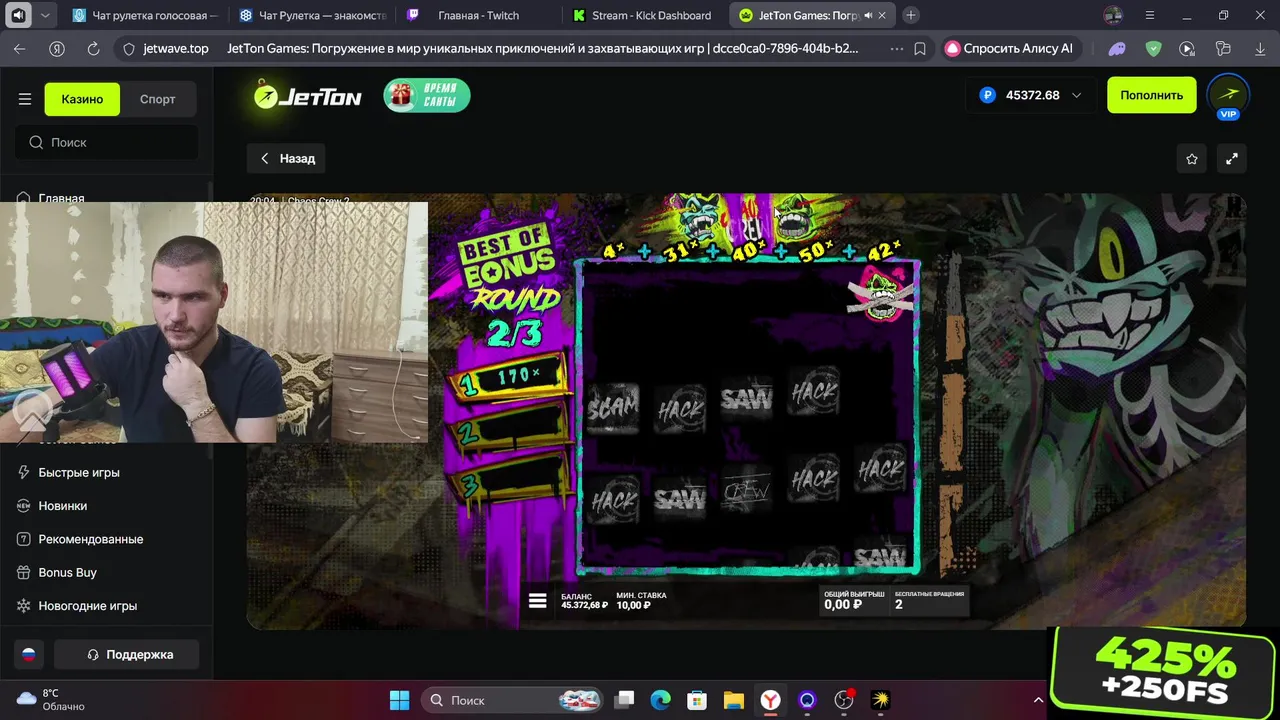Switch to Чат Рулетка — знакомства tab

click(313, 16)
